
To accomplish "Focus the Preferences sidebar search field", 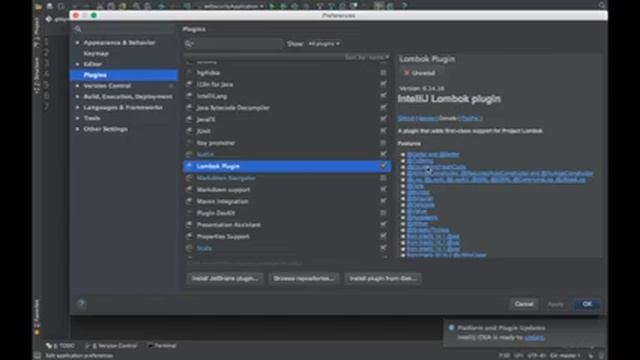I will coord(124,29).
